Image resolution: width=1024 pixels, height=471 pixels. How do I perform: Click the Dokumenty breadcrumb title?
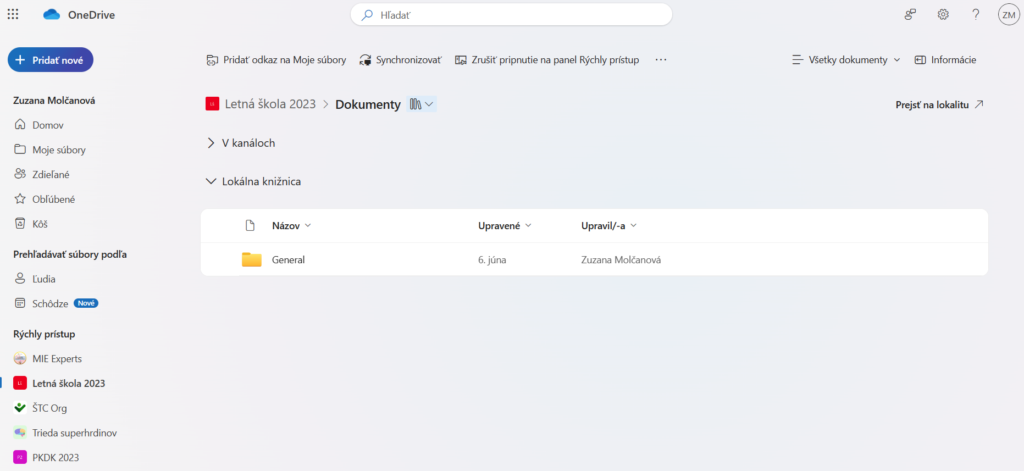coord(368,105)
